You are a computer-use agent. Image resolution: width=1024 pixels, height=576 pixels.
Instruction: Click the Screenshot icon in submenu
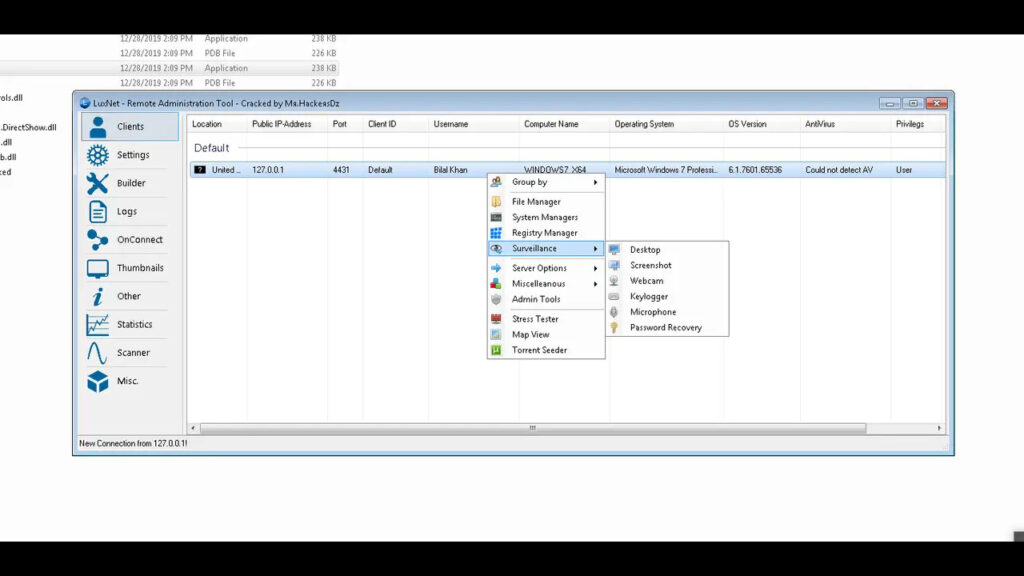tap(614, 265)
